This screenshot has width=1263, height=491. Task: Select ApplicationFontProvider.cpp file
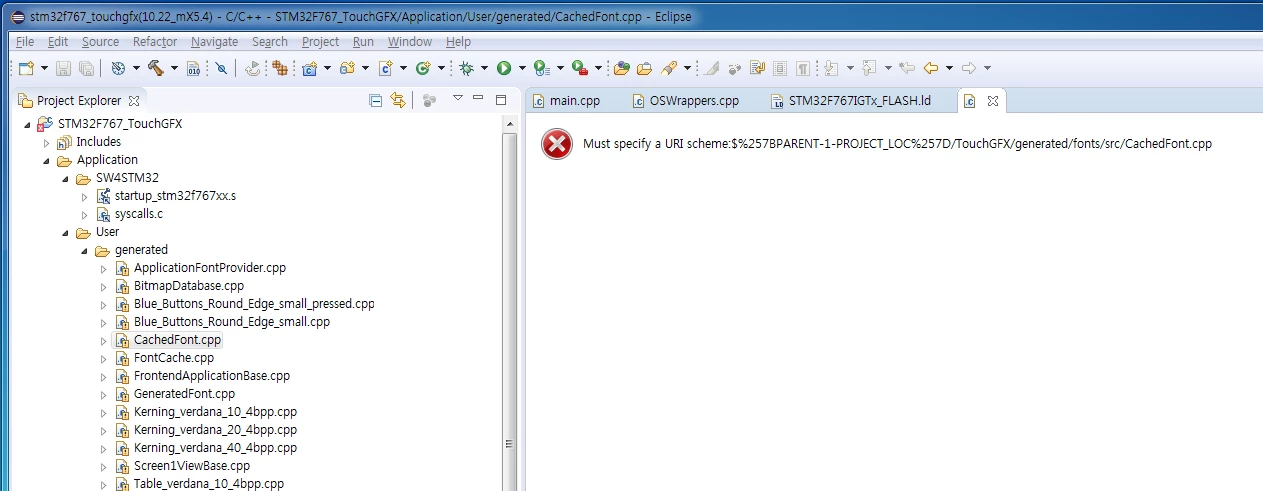(209, 268)
